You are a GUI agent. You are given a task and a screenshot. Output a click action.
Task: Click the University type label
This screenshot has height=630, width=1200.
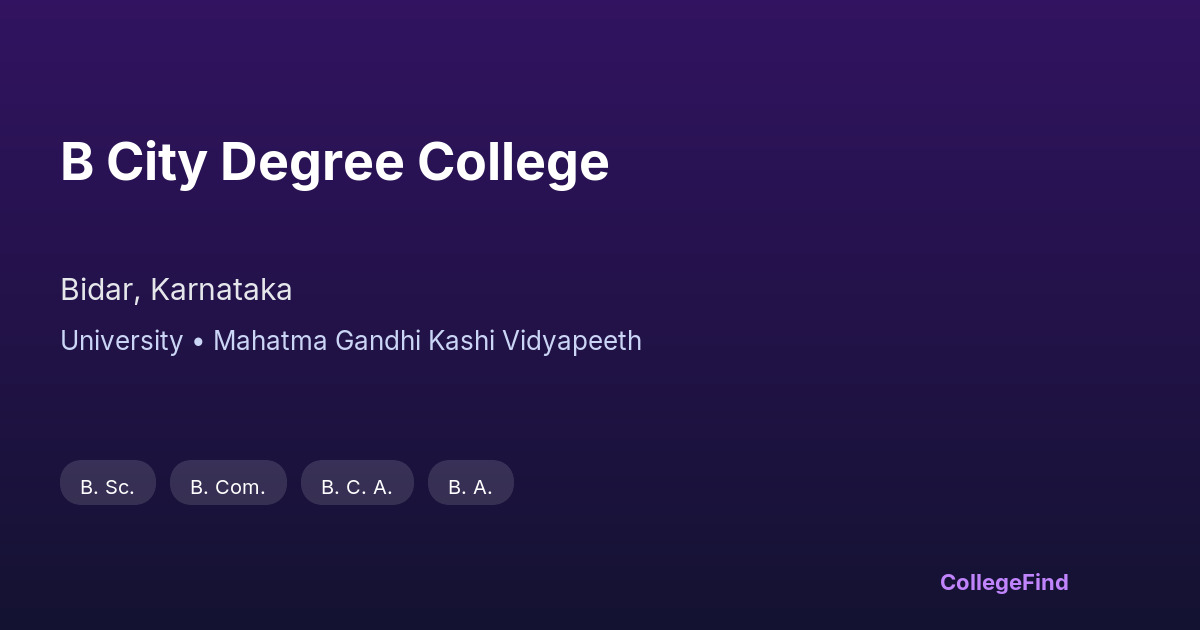[x=121, y=341]
